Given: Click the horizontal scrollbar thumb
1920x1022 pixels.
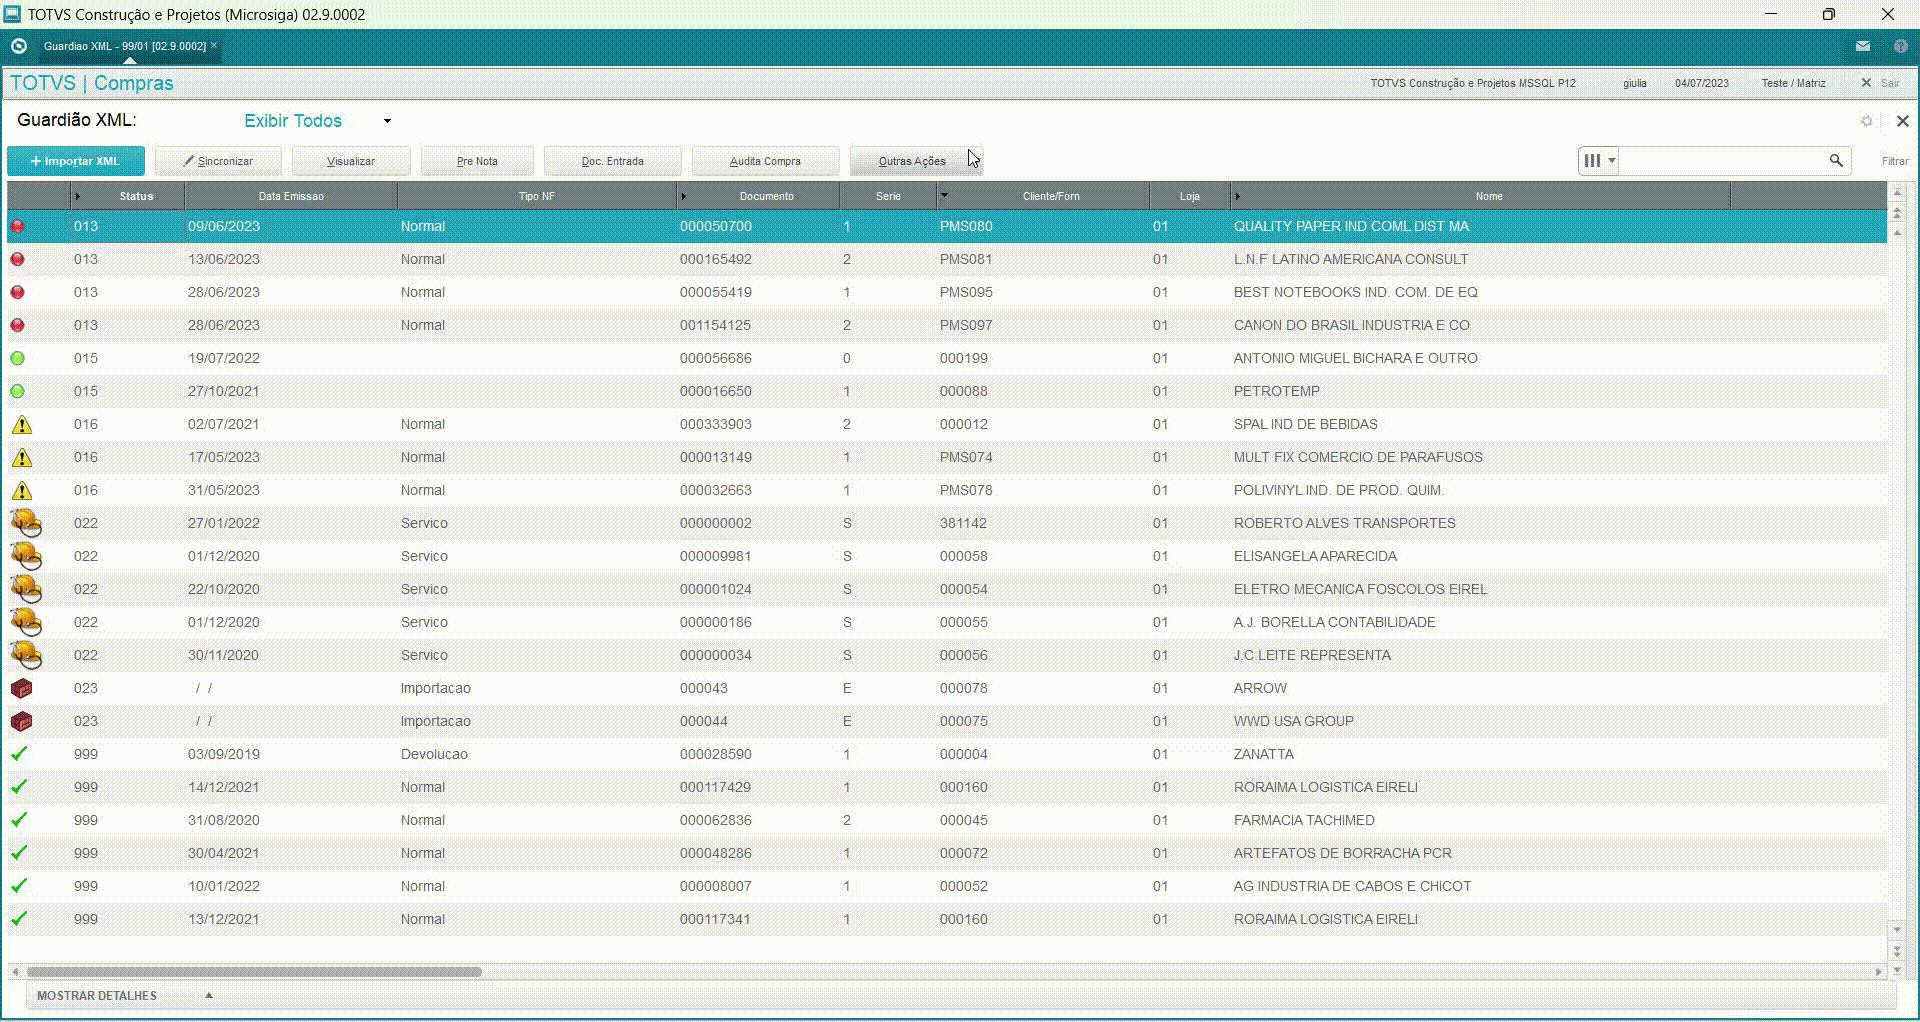Looking at the screenshot, I should point(254,972).
